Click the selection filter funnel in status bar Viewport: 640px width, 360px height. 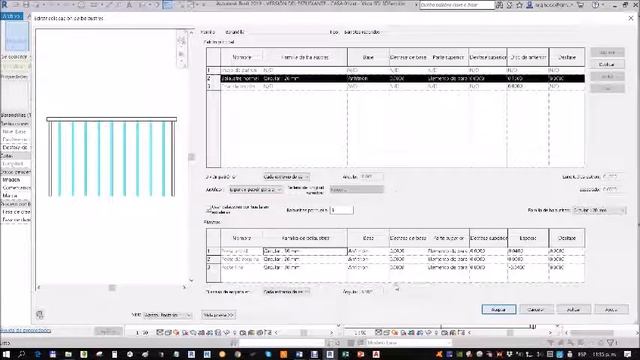(x=611, y=342)
